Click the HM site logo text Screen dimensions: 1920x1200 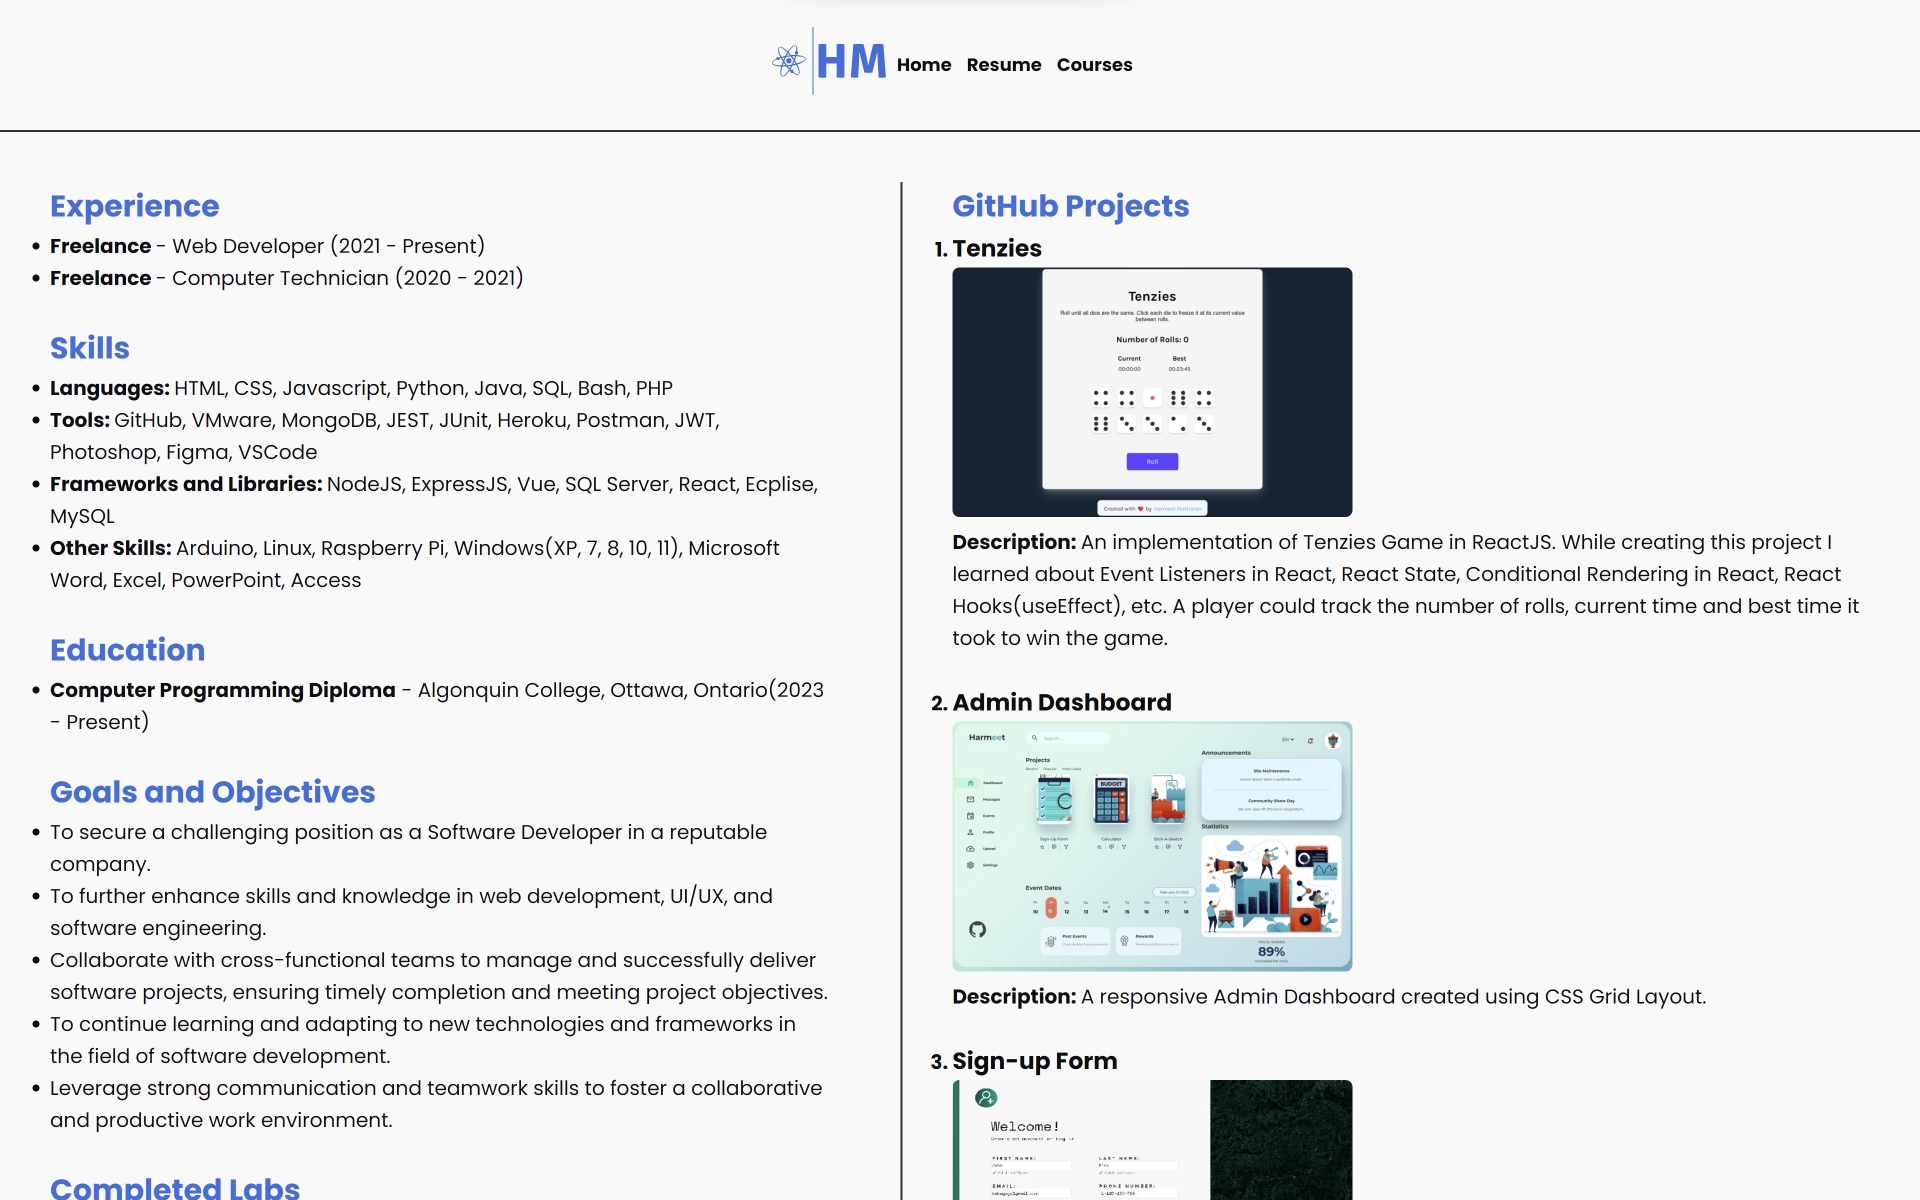pyautogui.click(x=851, y=62)
